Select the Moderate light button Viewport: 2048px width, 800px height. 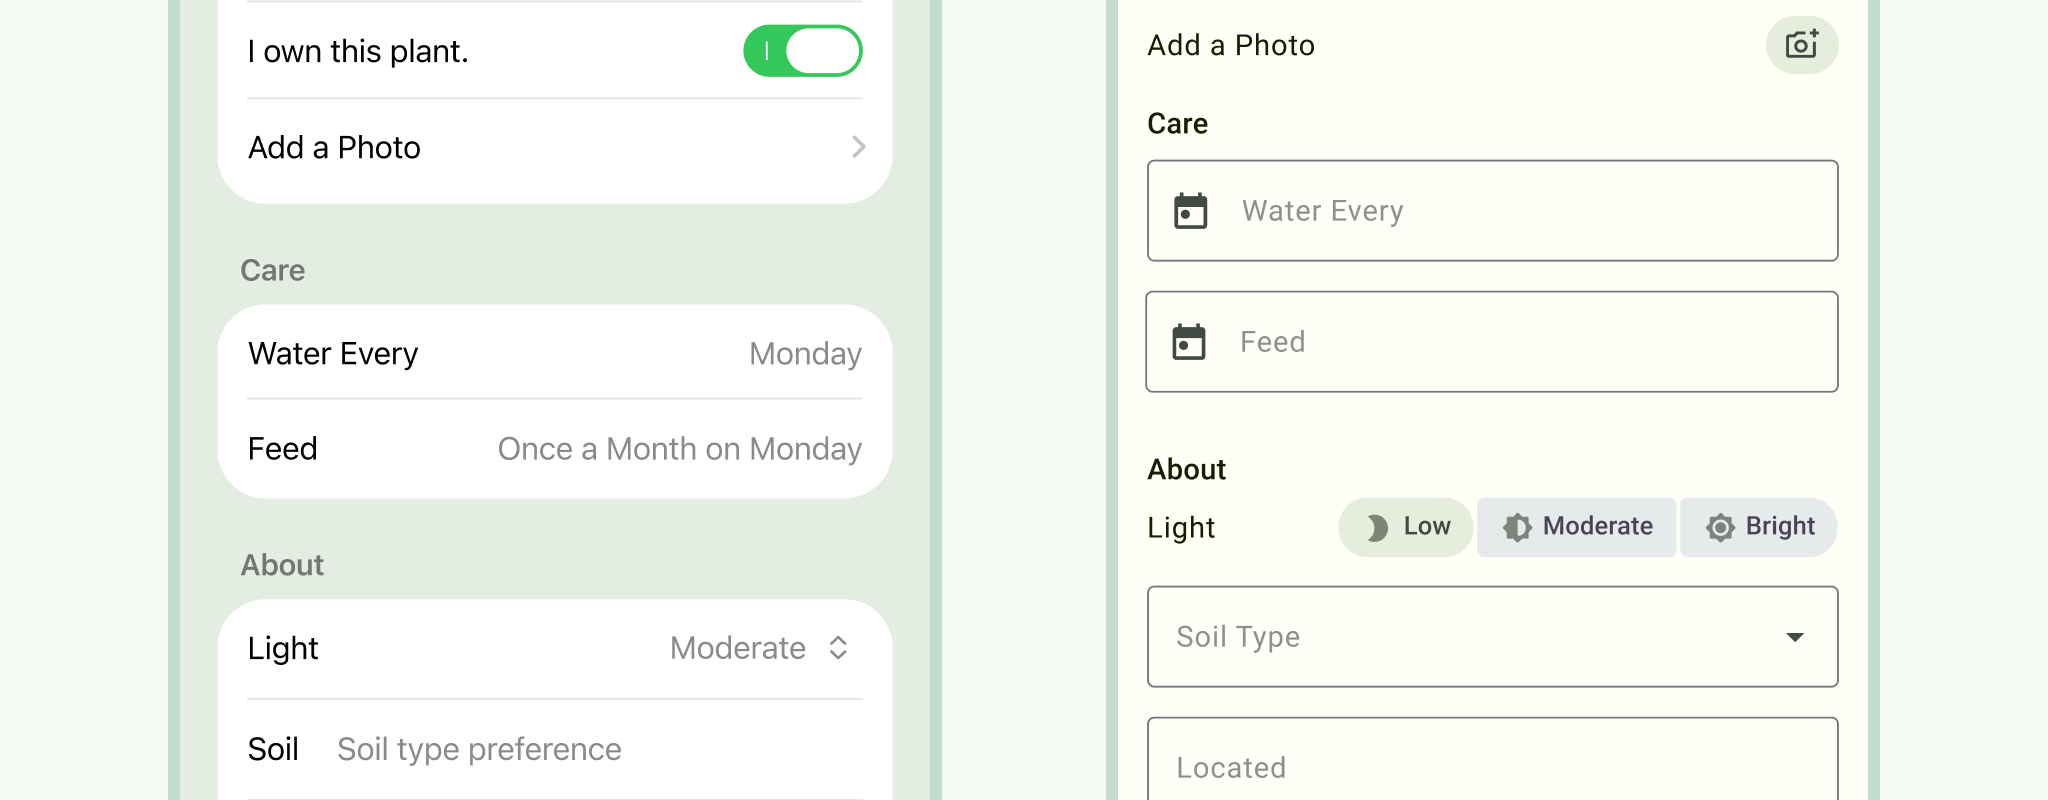coord(1576,527)
